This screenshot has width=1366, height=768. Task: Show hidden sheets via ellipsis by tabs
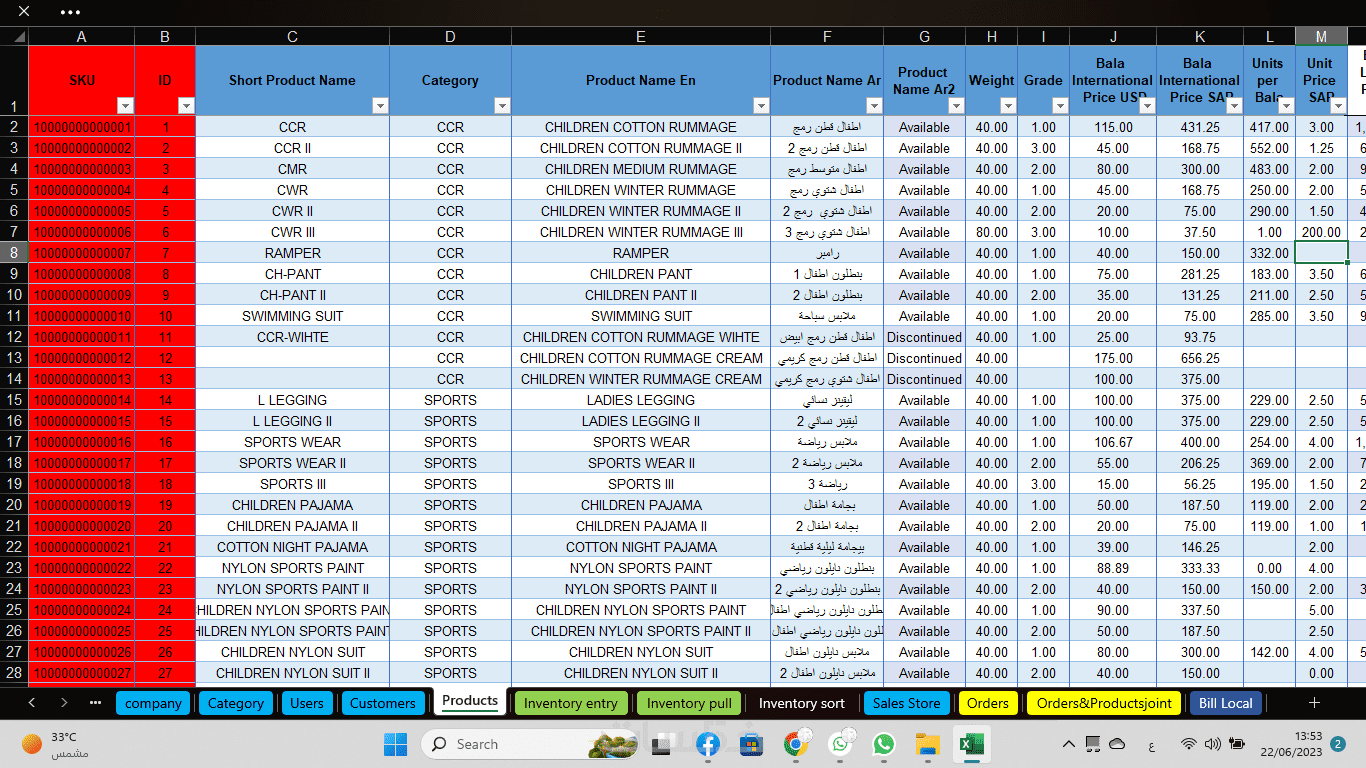coord(95,703)
